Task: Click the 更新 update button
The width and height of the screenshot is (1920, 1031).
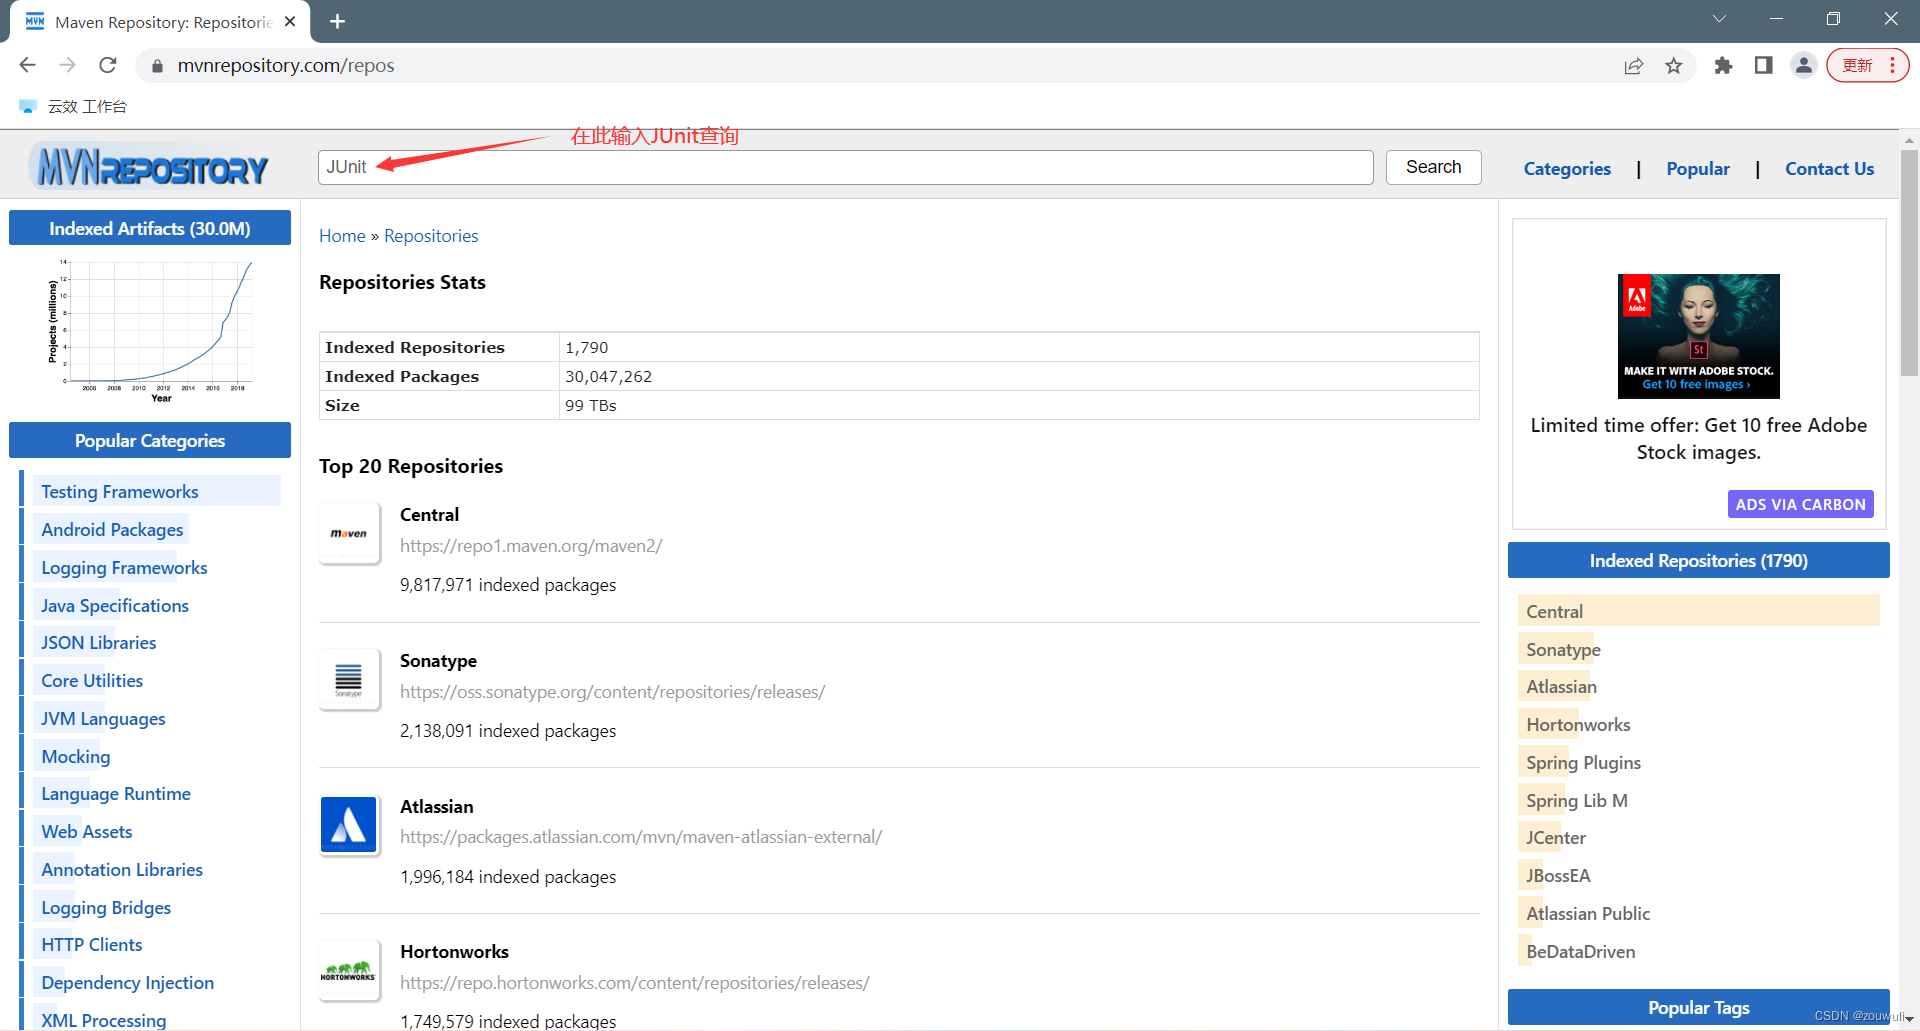Action: coord(1858,66)
